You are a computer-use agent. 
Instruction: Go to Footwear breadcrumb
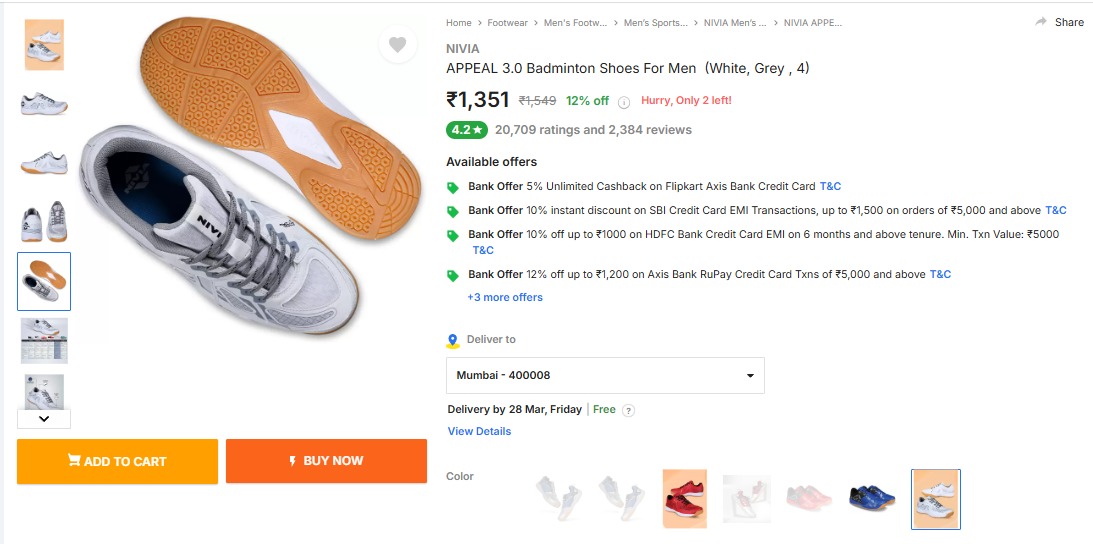[507, 22]
